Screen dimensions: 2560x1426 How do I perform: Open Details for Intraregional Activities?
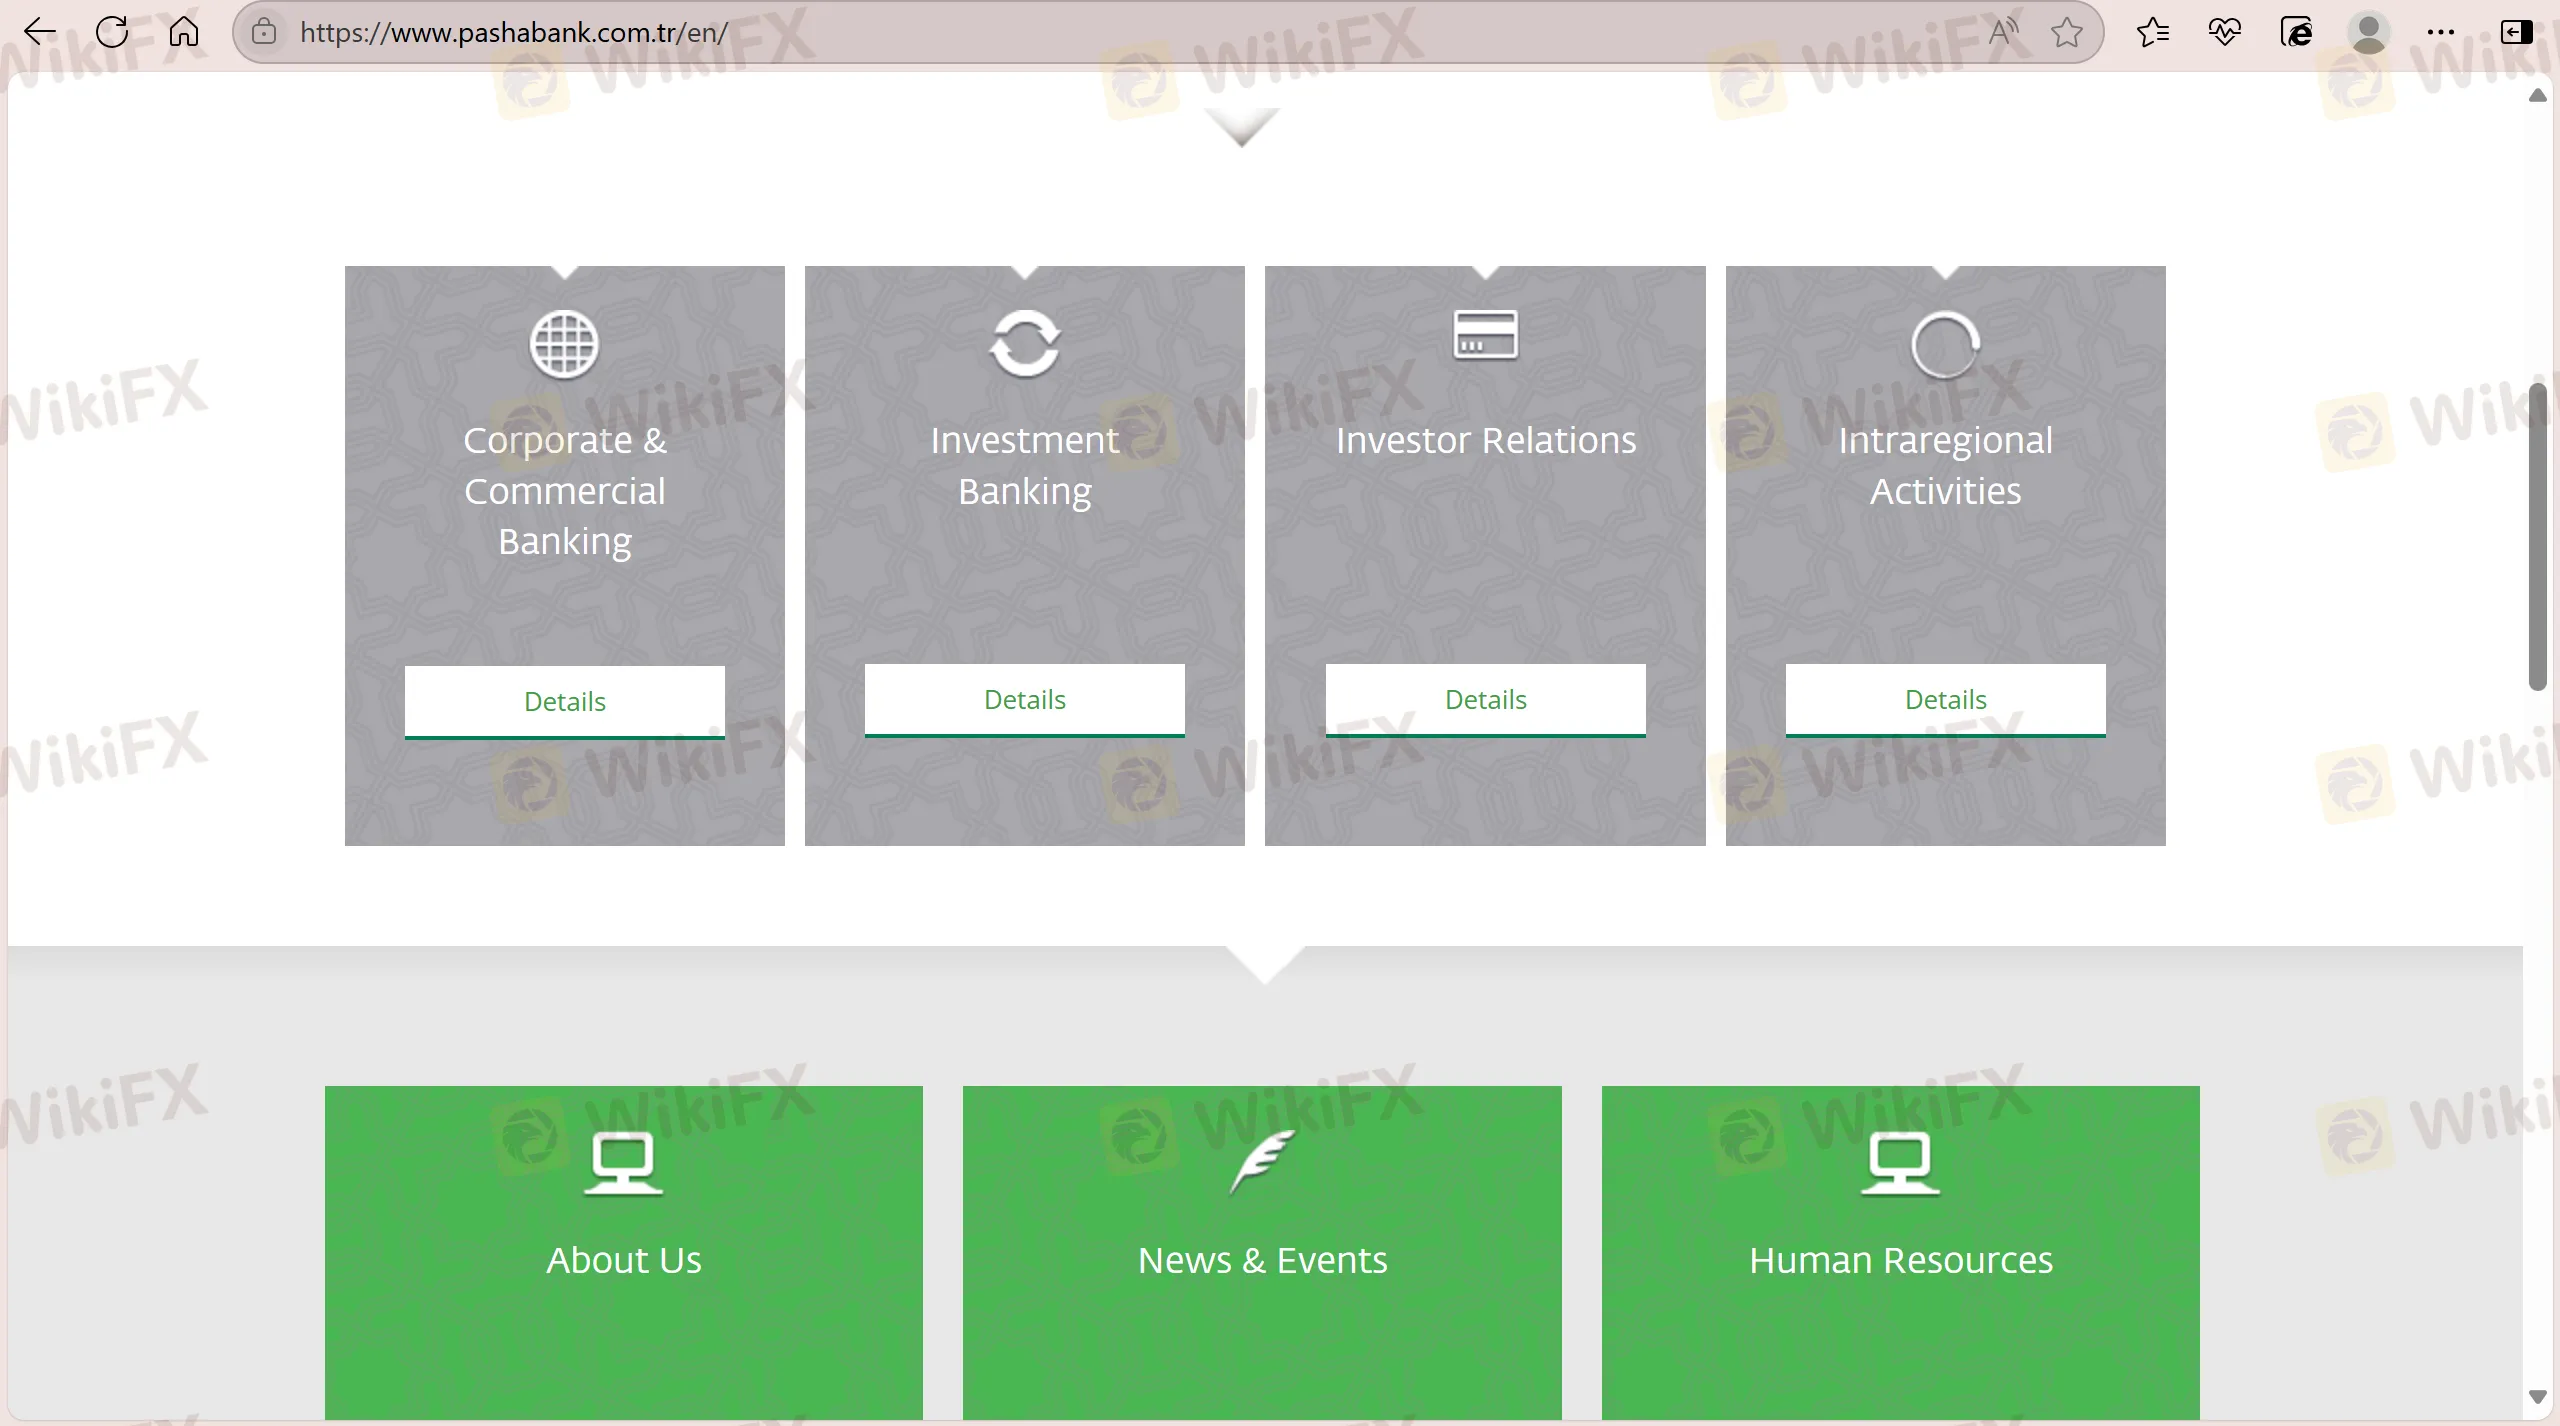pyautogui.click(x=1945, y=700)
